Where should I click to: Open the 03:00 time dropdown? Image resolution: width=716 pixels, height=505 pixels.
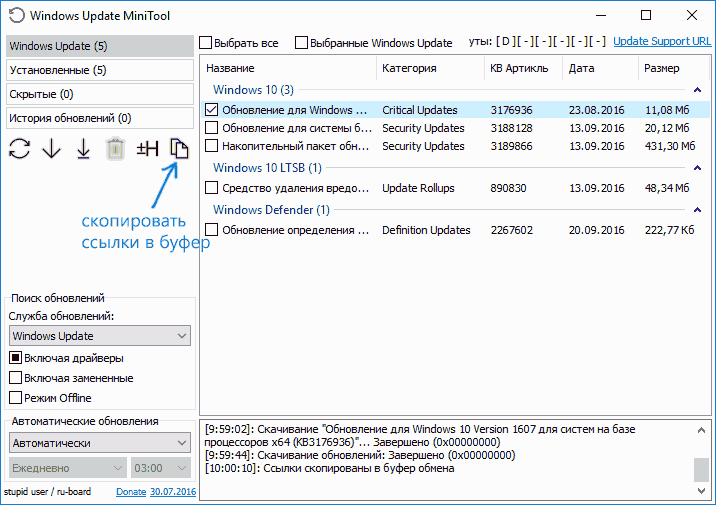pyautogui.click(x=160, y=468)
